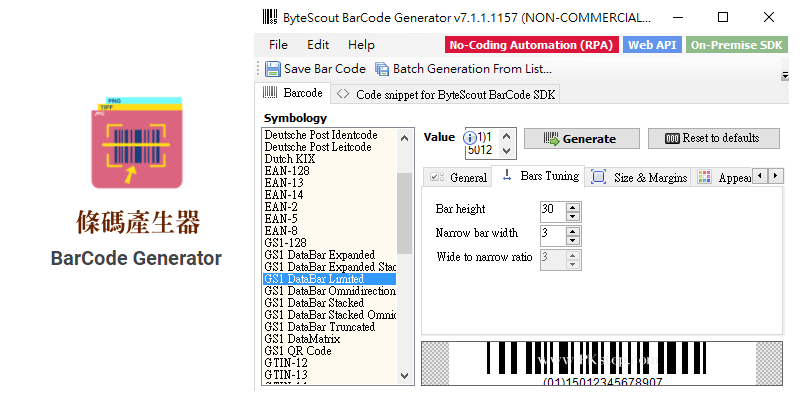Select EAN-13 in Symbology list
Viewport: 800px width, 400px height.
(x=330, y=183)
